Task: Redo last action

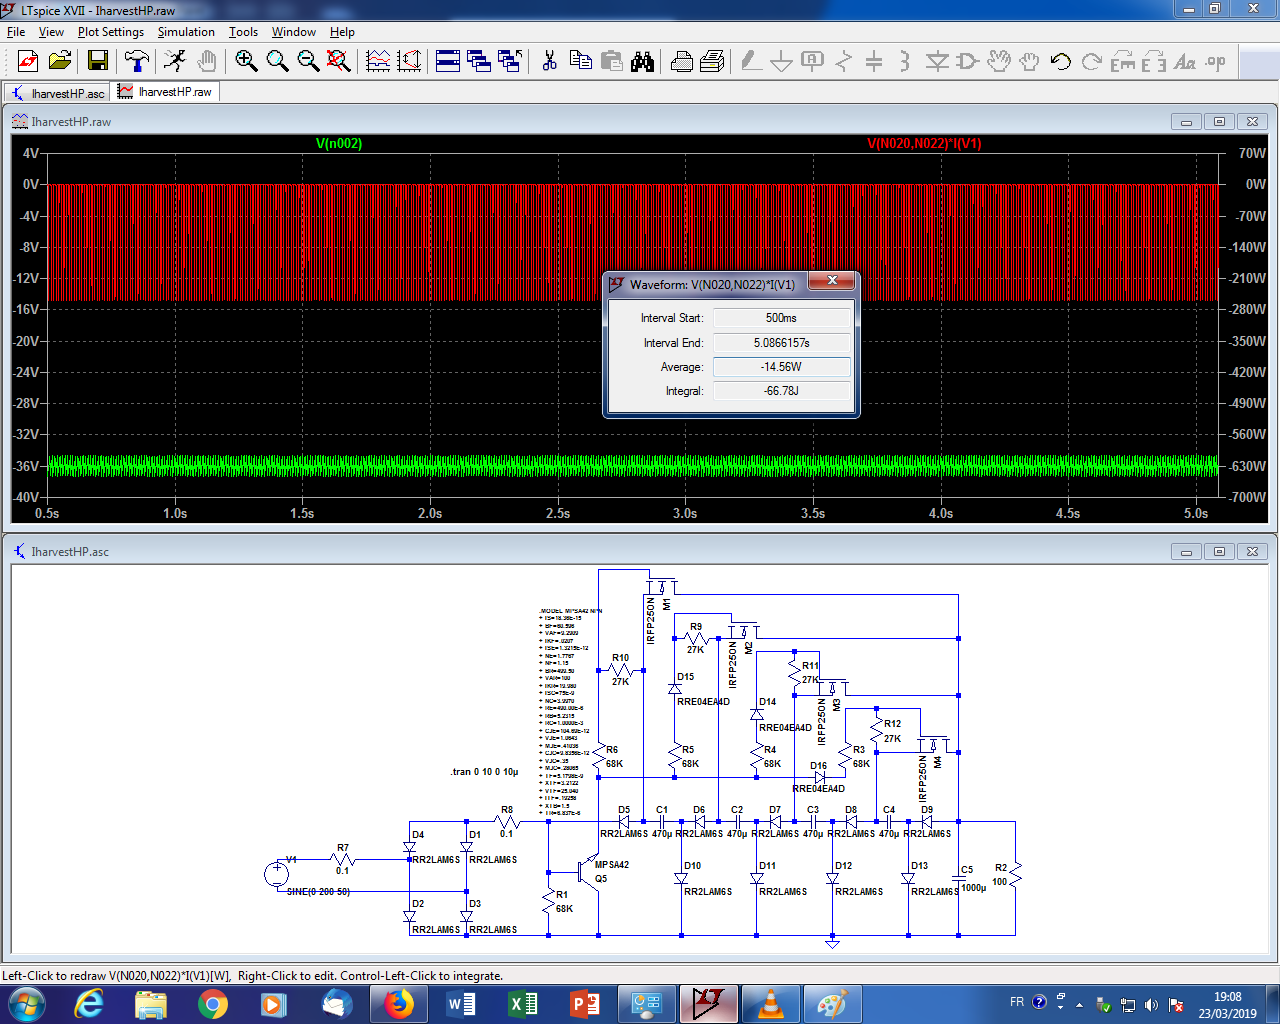Action: [x=1092, y=62]
